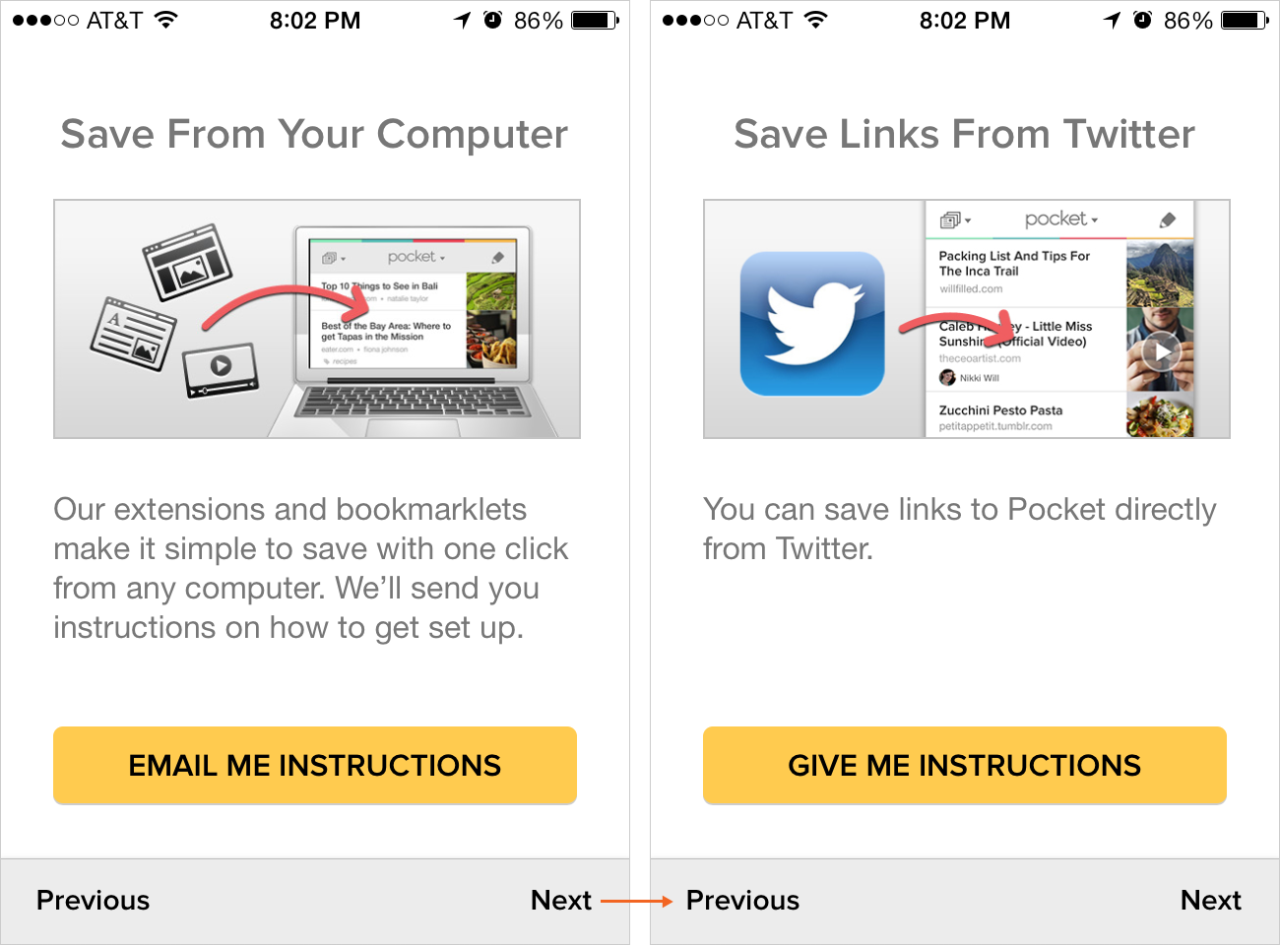
Task: Go back with Previous on the Twitter screen
Action: pos(743,900)
